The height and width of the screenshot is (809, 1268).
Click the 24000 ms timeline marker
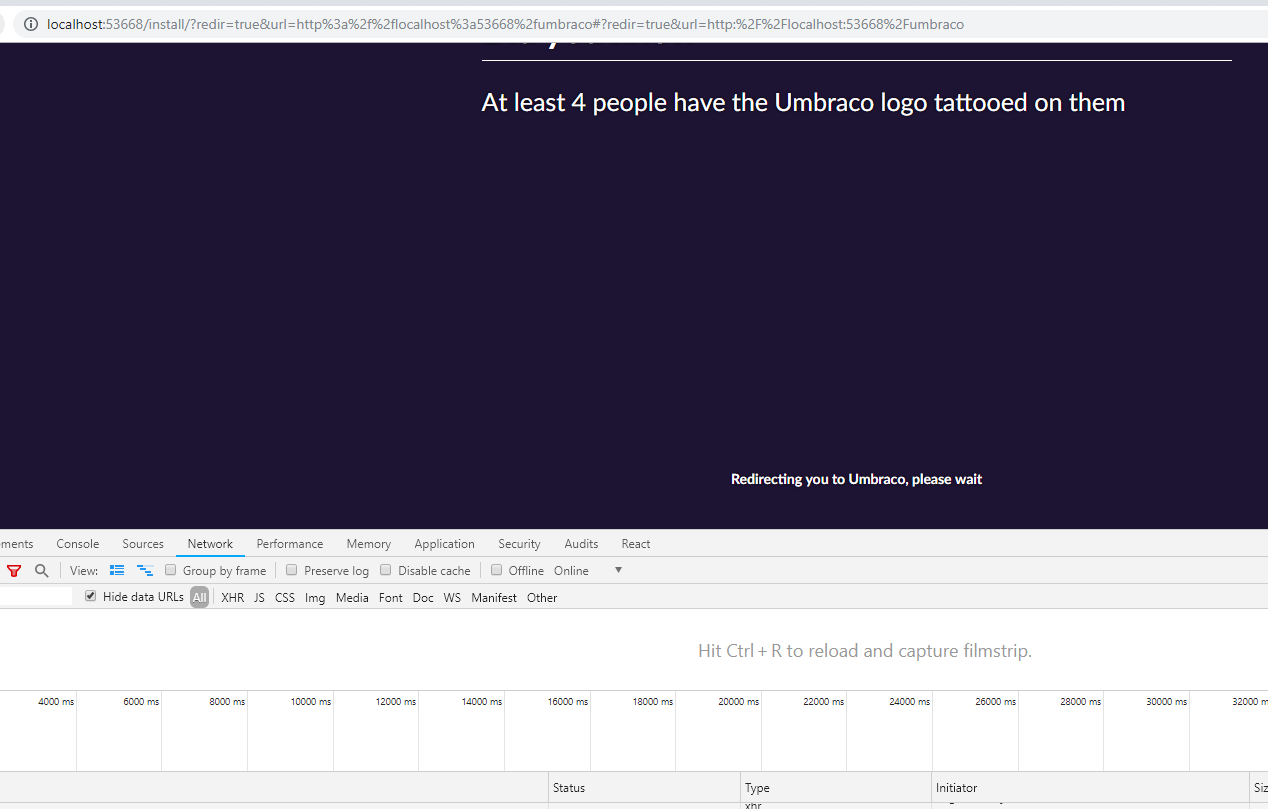tap(909, 702)
